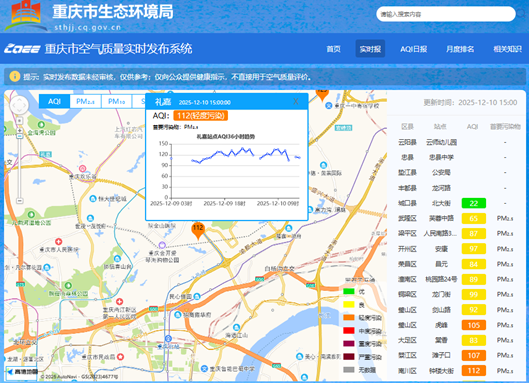Screen dimensions: 529x383
Task: Click the blue school icon at 重庆鲁能巴蜀中学
Action: click(204, 368)
